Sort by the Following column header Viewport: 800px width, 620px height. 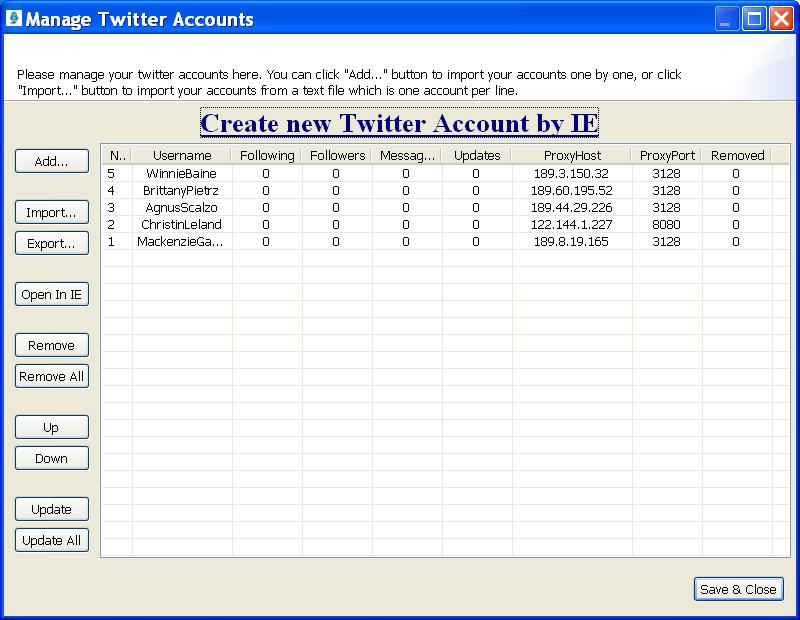click(x=267, y=156)
